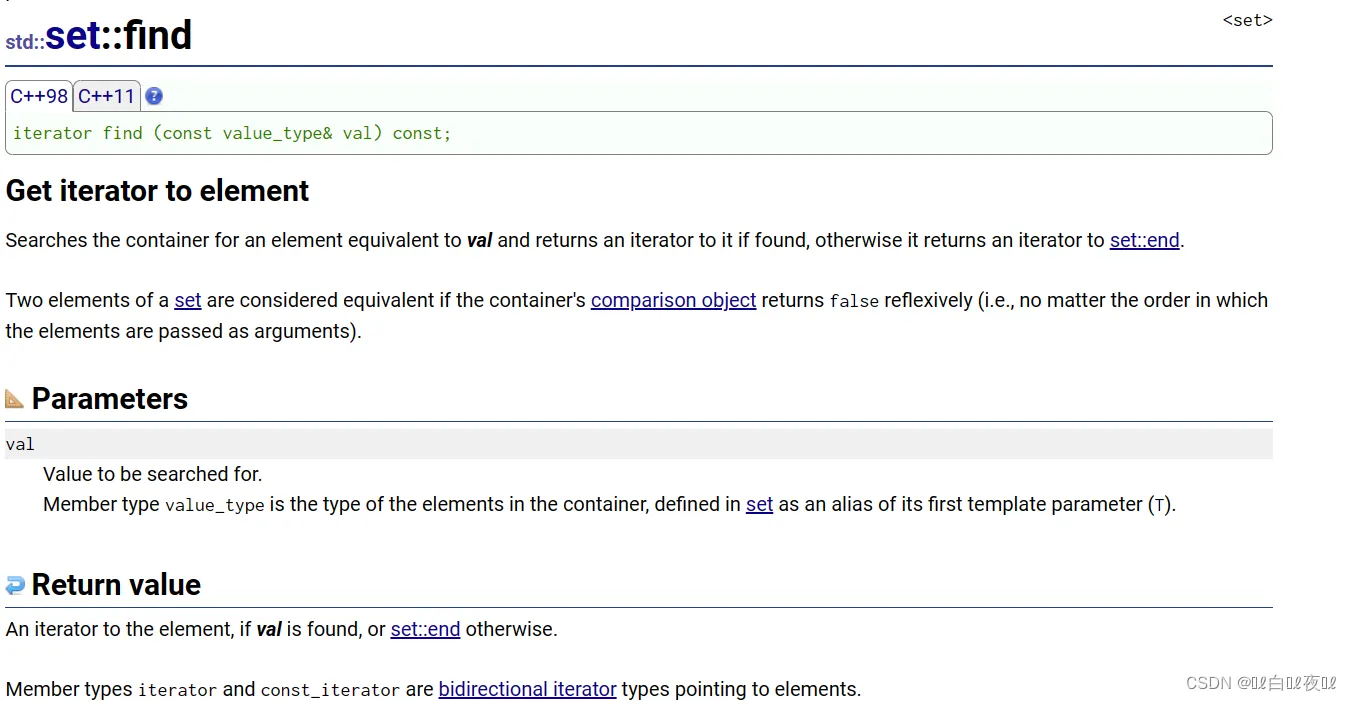Click the blue help question mark icon
The image size is (1351, 701).
point(154,96)
